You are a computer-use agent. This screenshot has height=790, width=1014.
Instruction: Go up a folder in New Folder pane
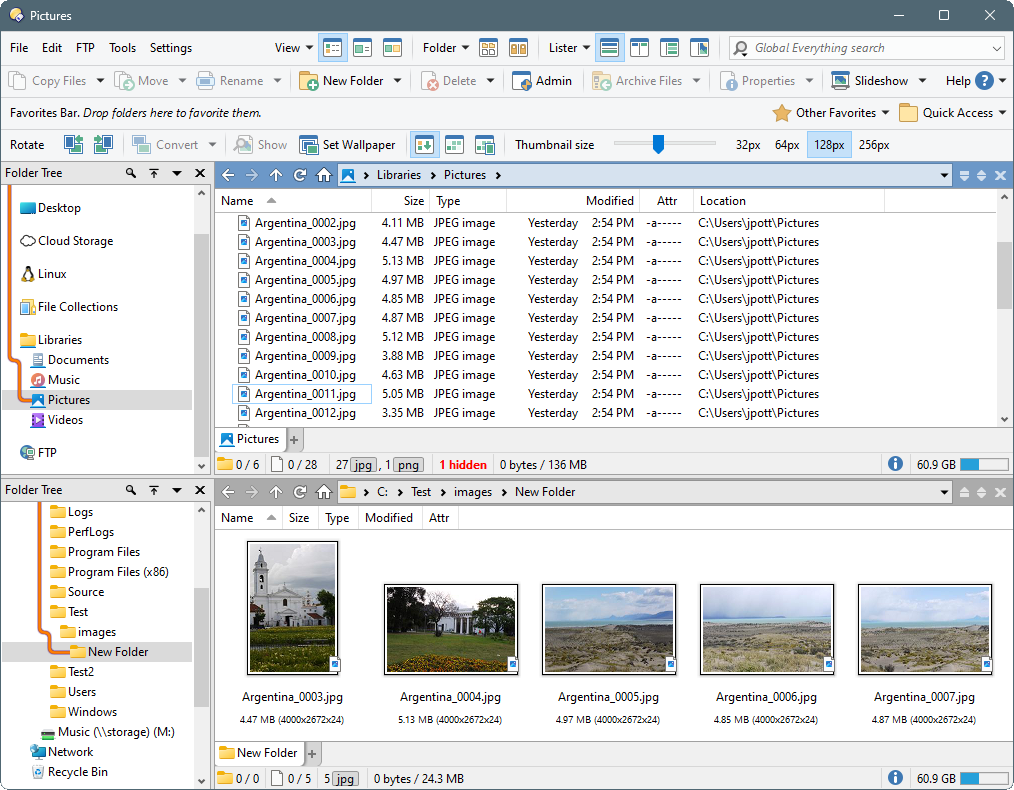[x=276, y=492]
